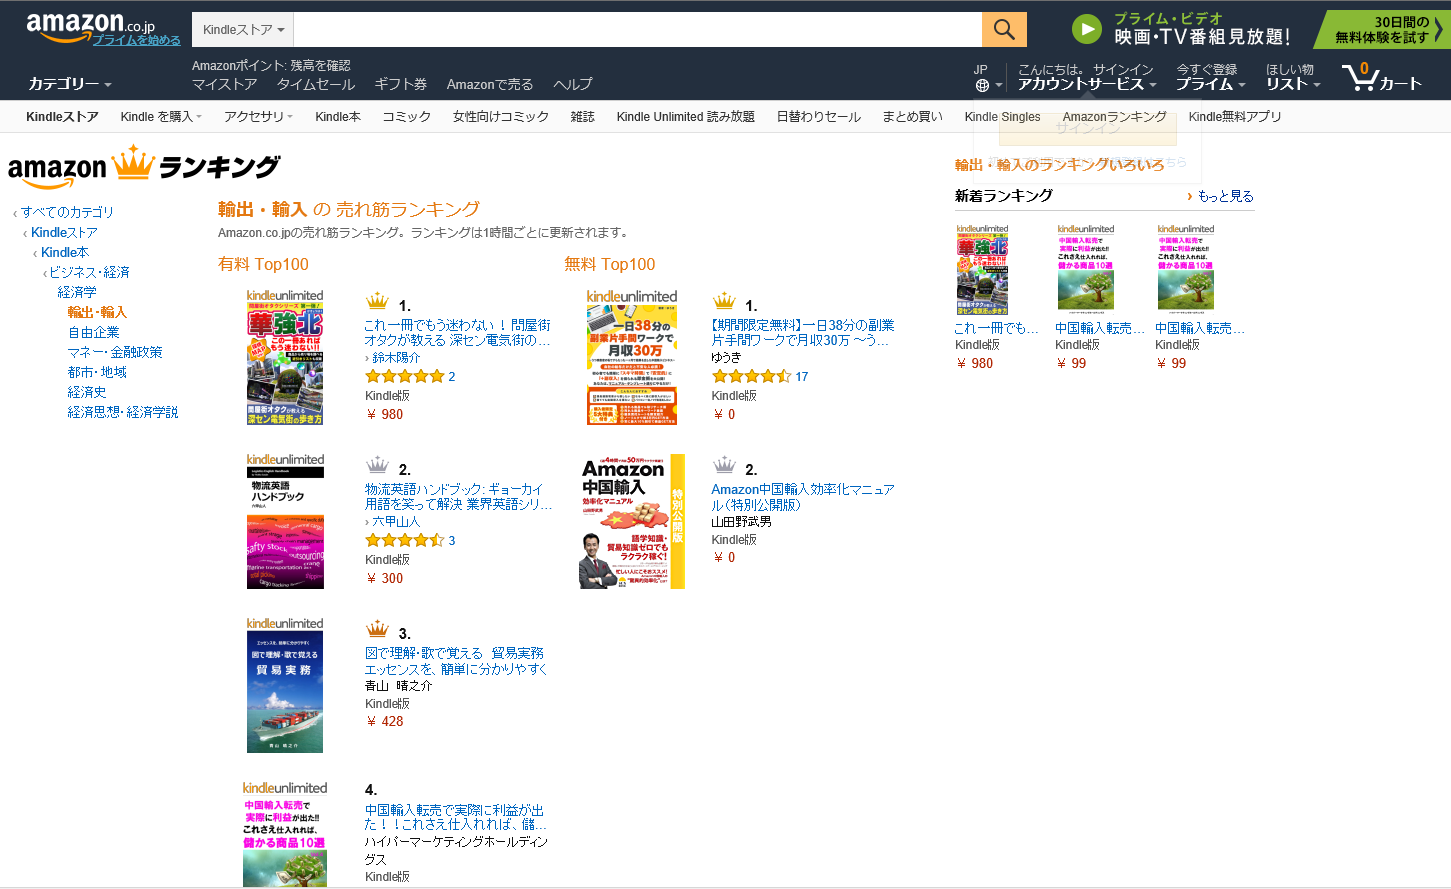Expand アクセサリ submenu
This screenshot has height=889, width=1451.
[x=258, y=117]
